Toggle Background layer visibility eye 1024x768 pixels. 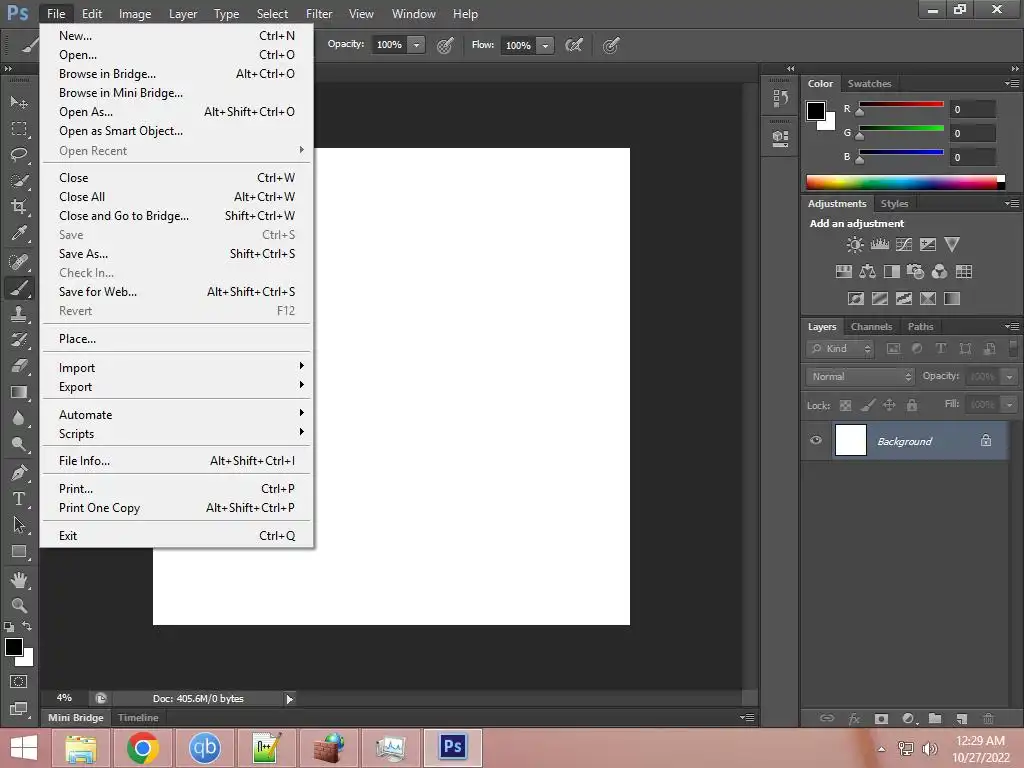click(x=816, y=440)
